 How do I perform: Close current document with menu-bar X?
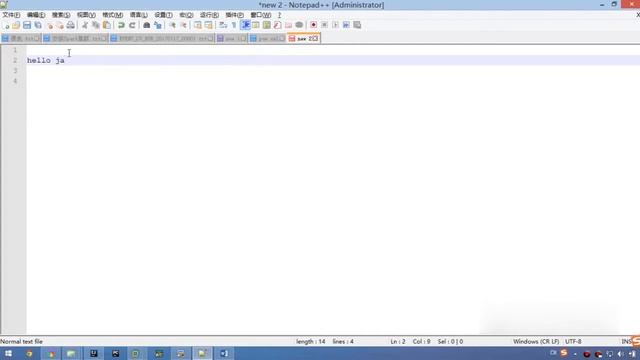[638, 15]
